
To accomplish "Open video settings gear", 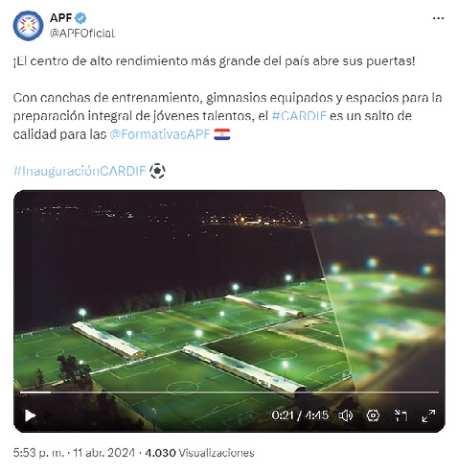I will 373,415.
